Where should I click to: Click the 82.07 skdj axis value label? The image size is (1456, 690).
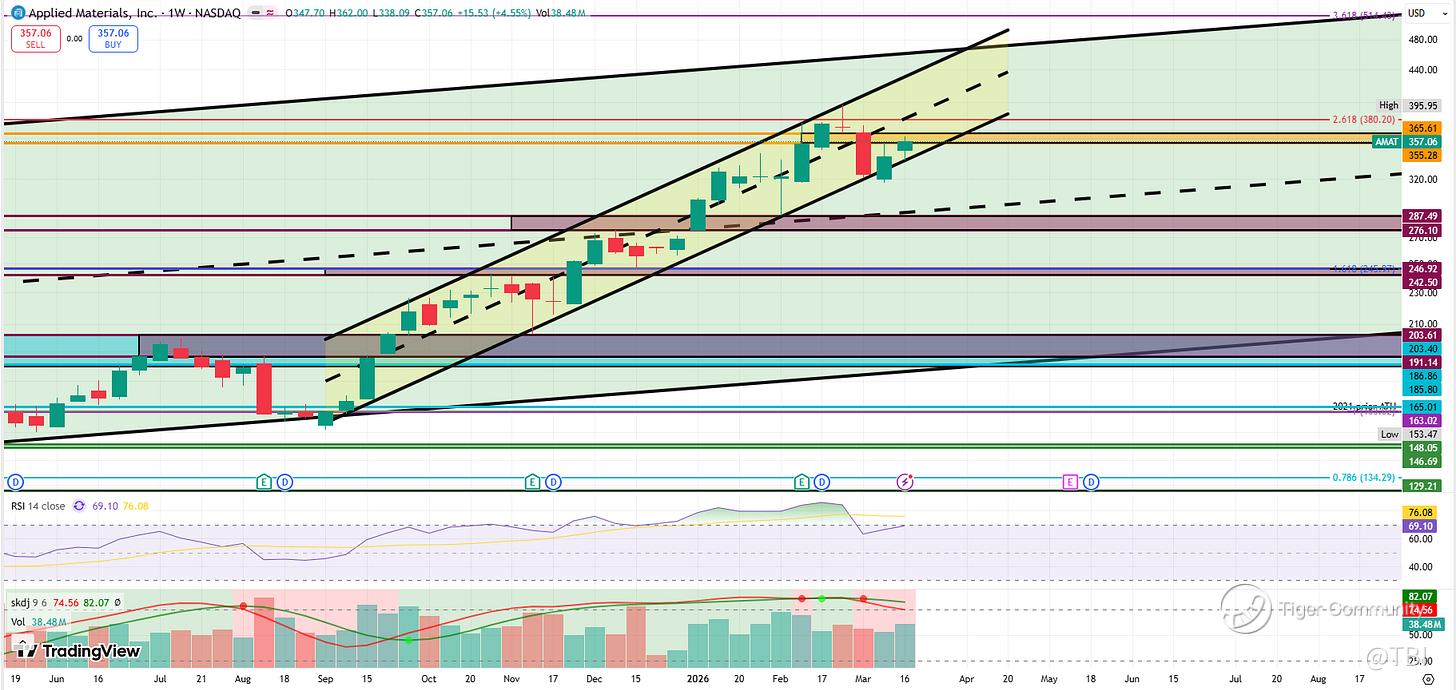point(1421,597)
